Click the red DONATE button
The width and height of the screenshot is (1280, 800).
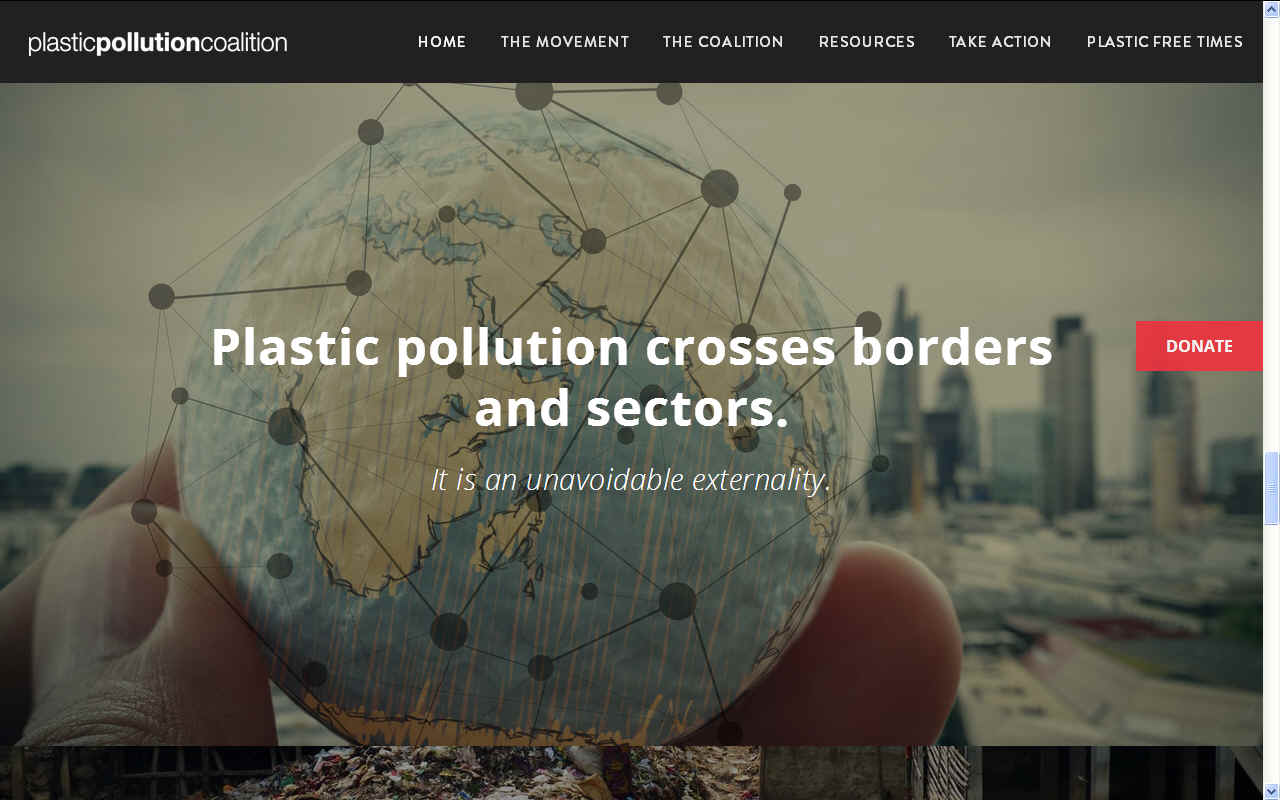1199,346
